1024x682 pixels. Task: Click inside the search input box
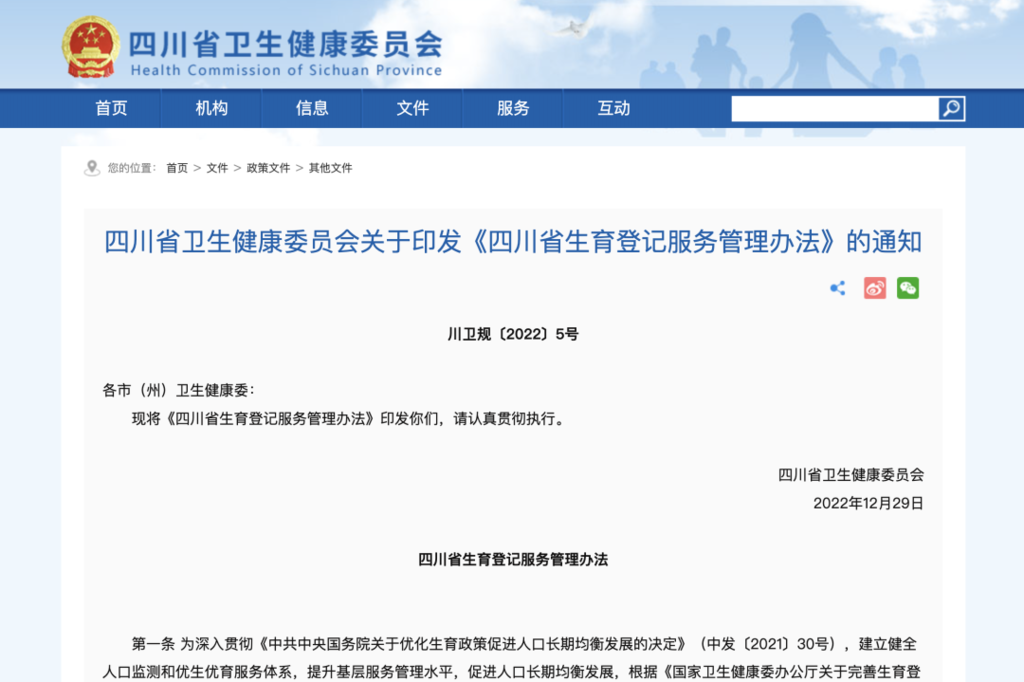tap(830, 108)
